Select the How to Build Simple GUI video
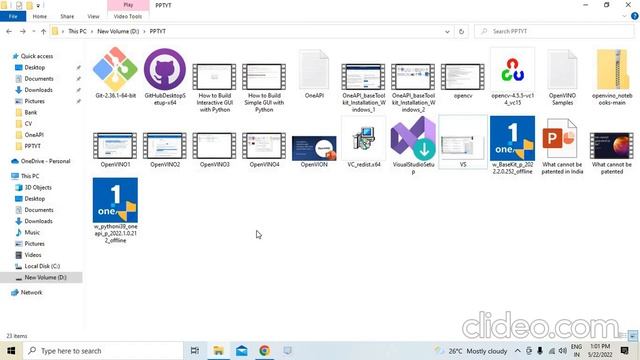The width and height of the screenshot is (640, 360). pos(264,77)
